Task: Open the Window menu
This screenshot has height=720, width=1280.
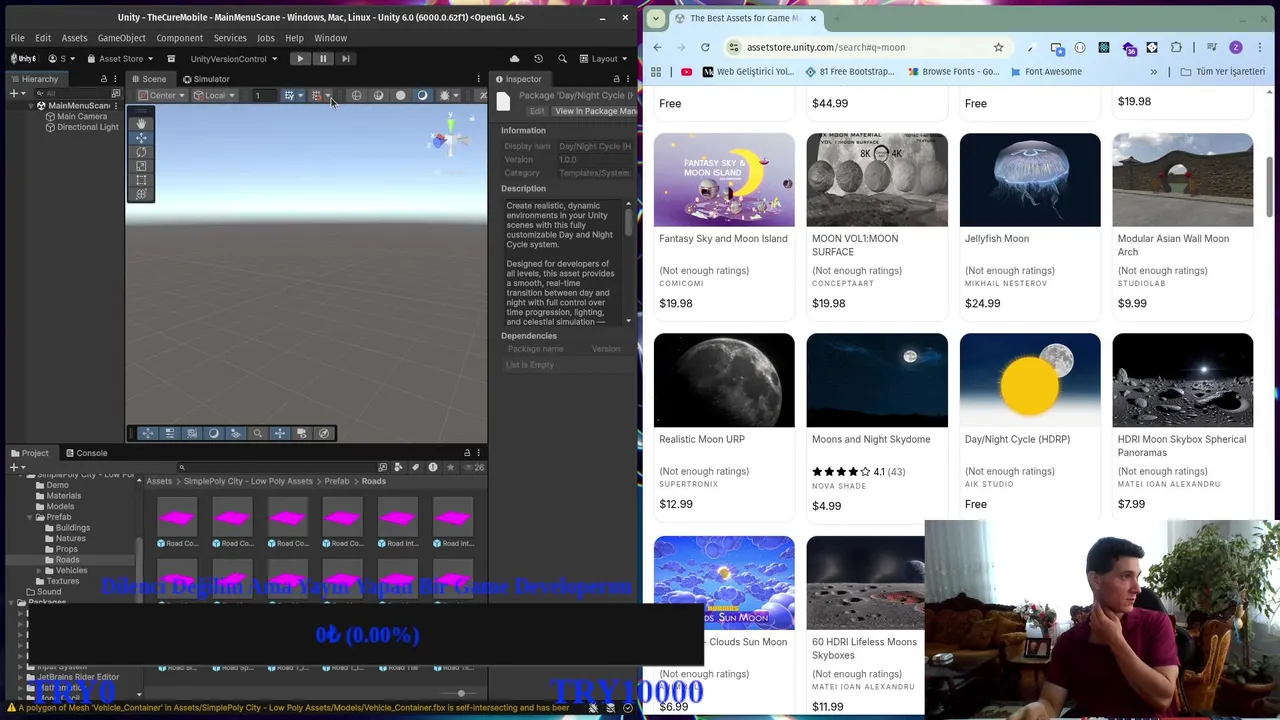Action: [x=331, y=38]
